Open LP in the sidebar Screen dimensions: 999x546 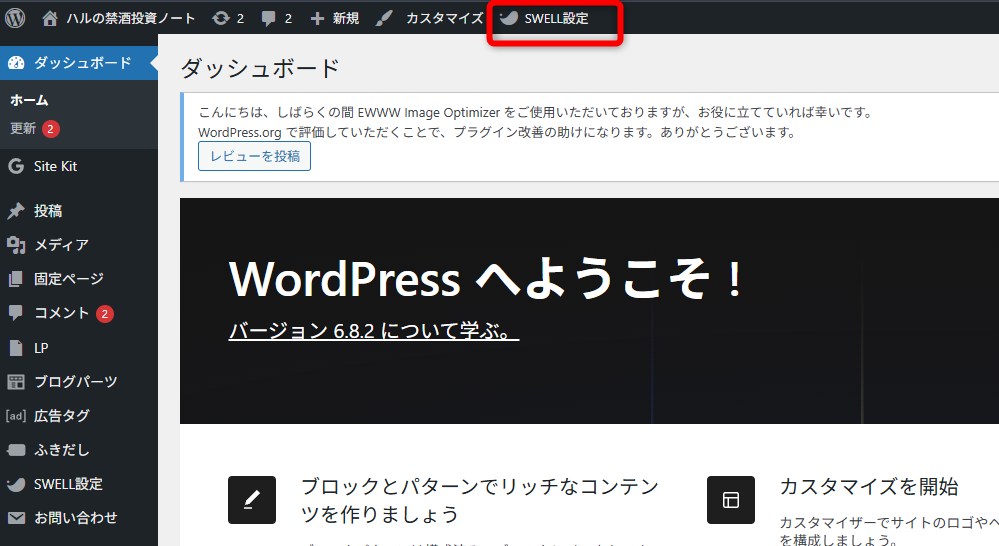(x=41, y=348)
